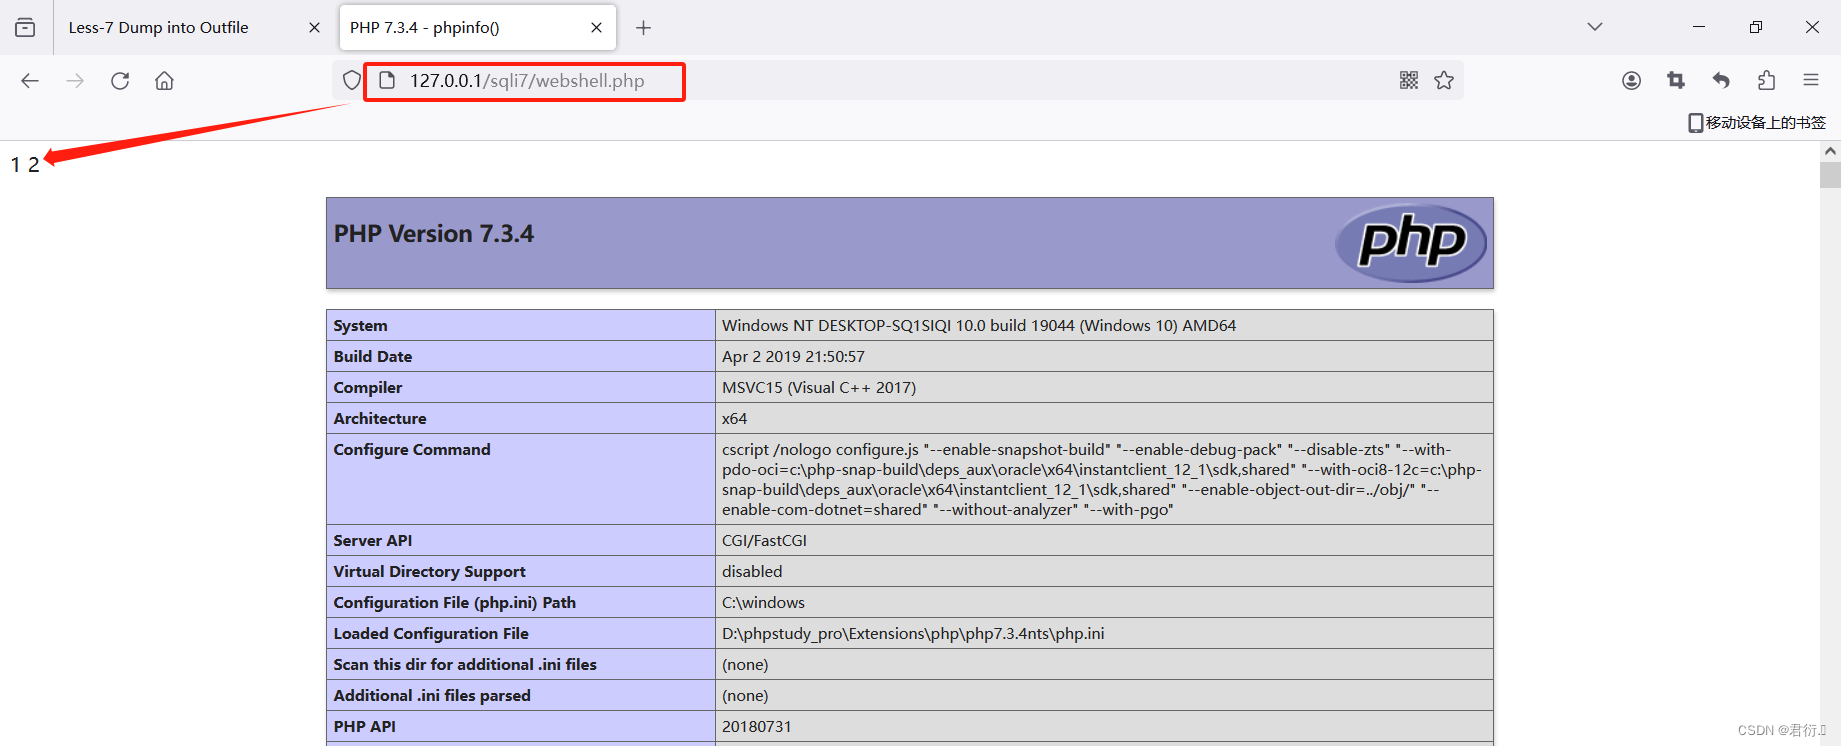Click the page scrollbar up arrow
Image resolution: width=1841 pixels, height=746 pixels.
tap(1830, 151)
